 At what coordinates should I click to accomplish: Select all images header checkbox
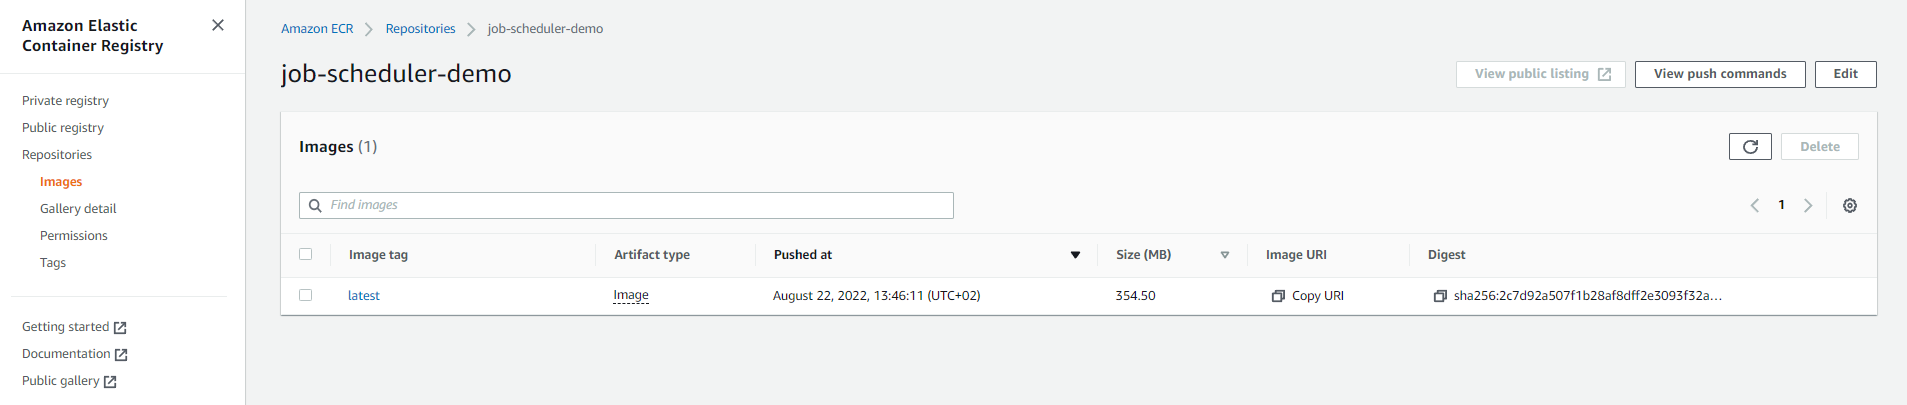pos(306,254)
